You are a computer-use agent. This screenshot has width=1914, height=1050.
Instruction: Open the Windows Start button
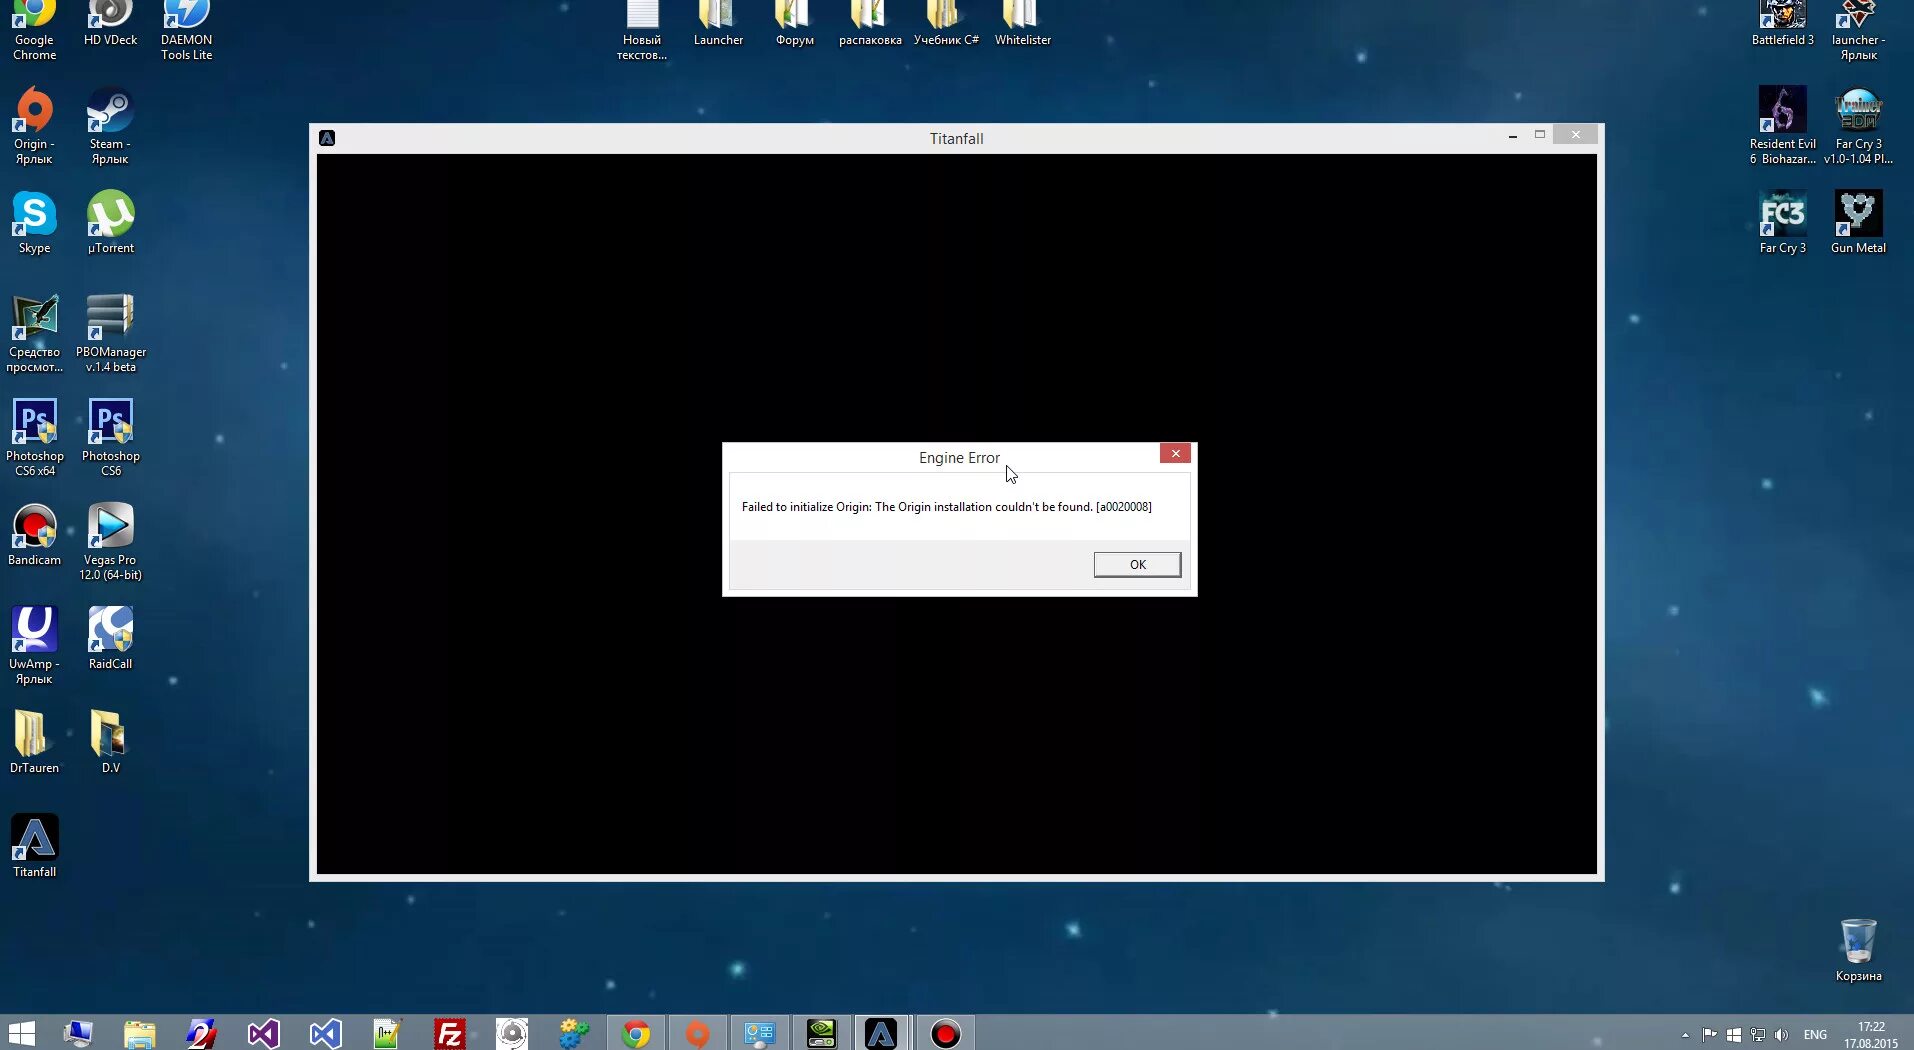click(21, 1033)
